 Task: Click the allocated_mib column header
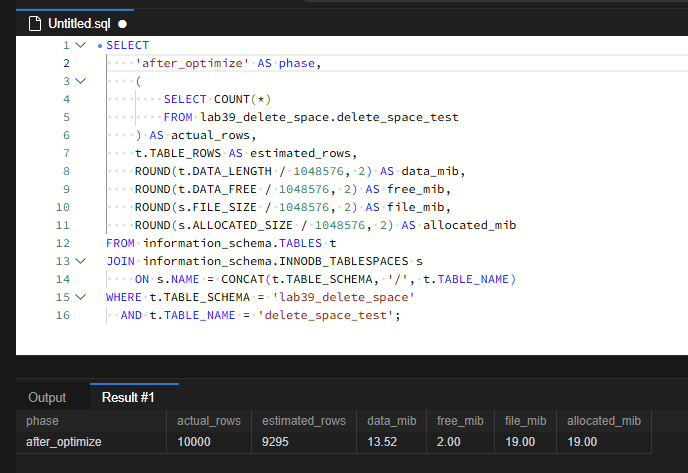click(x=604, y=421)
